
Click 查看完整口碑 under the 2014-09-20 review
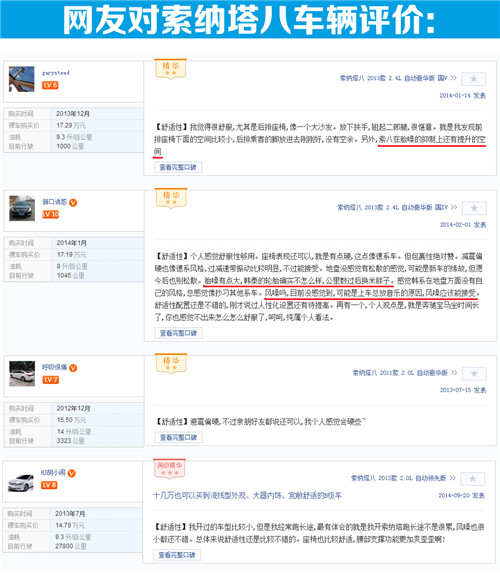click(177, 555)
